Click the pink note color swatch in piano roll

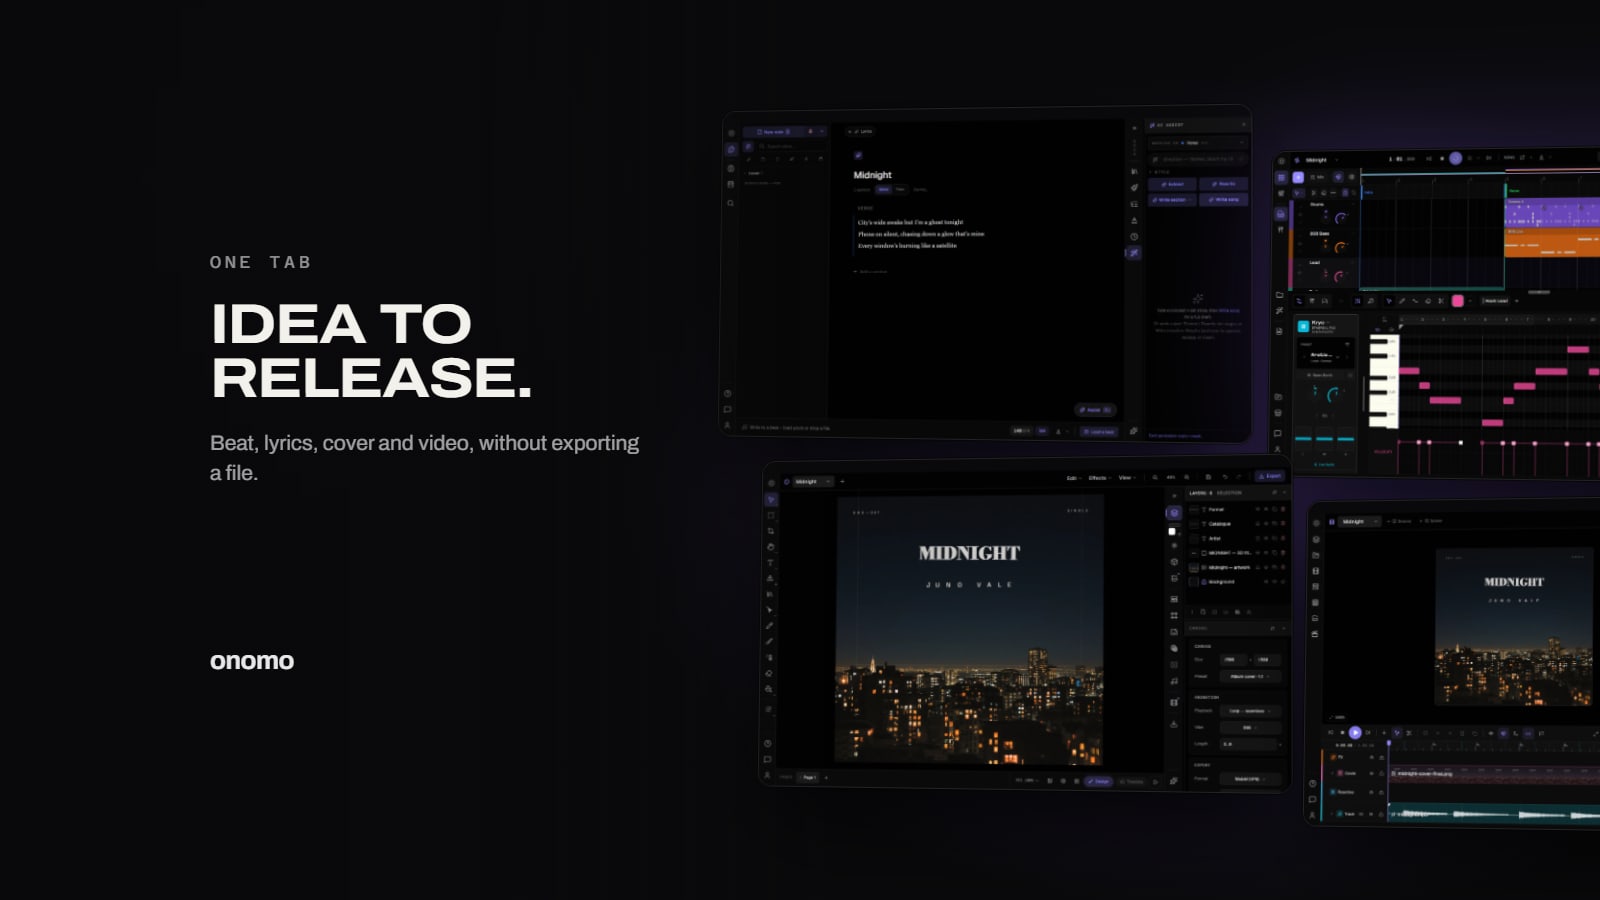pyautogui.click(x=1457, y=301)
